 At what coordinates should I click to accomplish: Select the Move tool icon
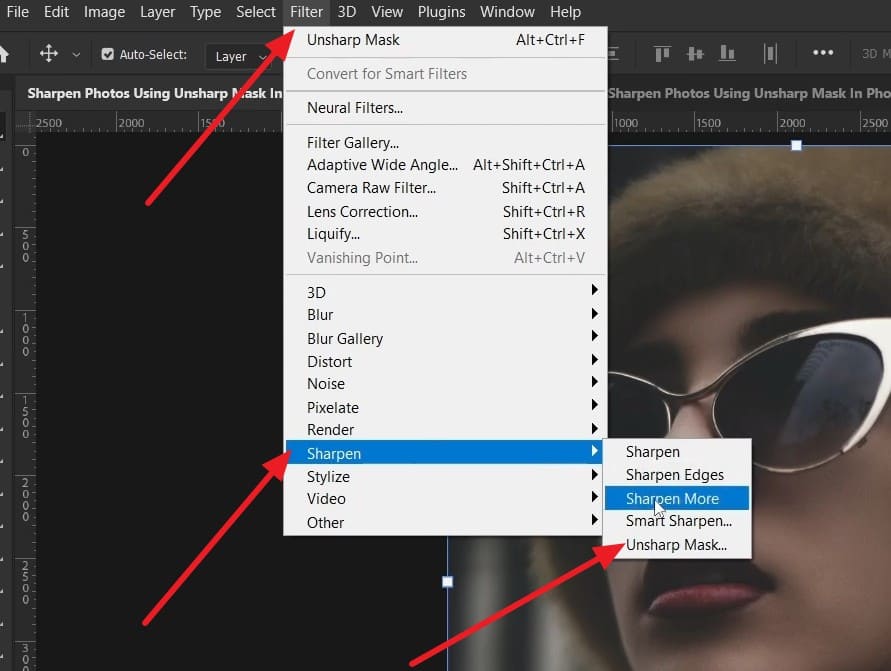(49, 54)
